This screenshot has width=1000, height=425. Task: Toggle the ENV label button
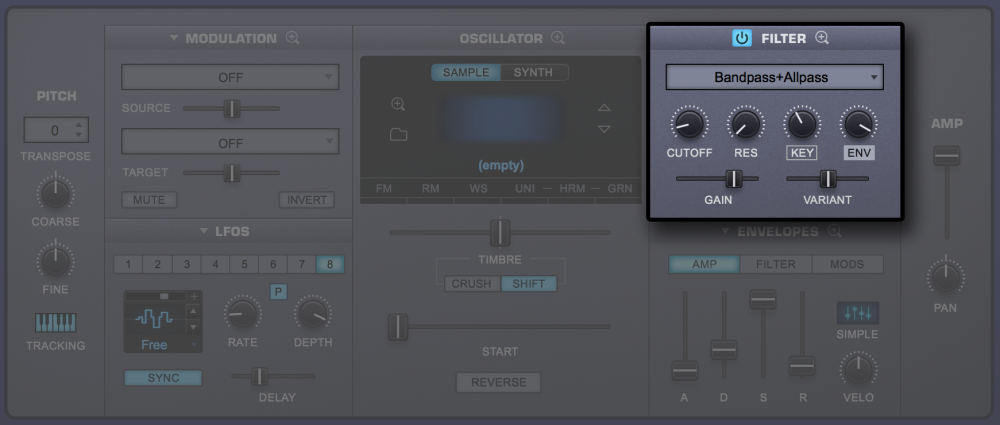(858, 153)
